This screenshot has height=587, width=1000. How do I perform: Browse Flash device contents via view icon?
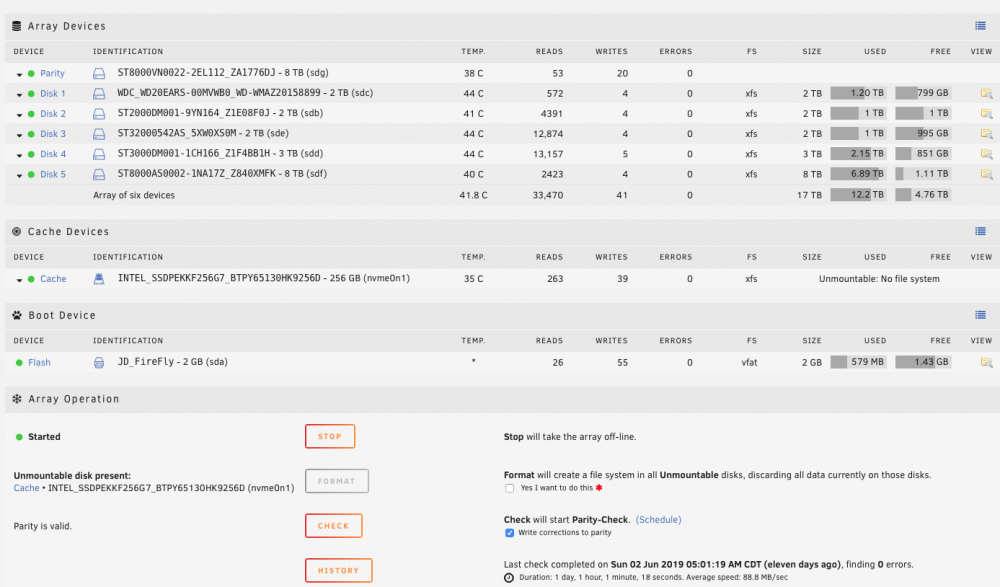[x=987, y=362]
